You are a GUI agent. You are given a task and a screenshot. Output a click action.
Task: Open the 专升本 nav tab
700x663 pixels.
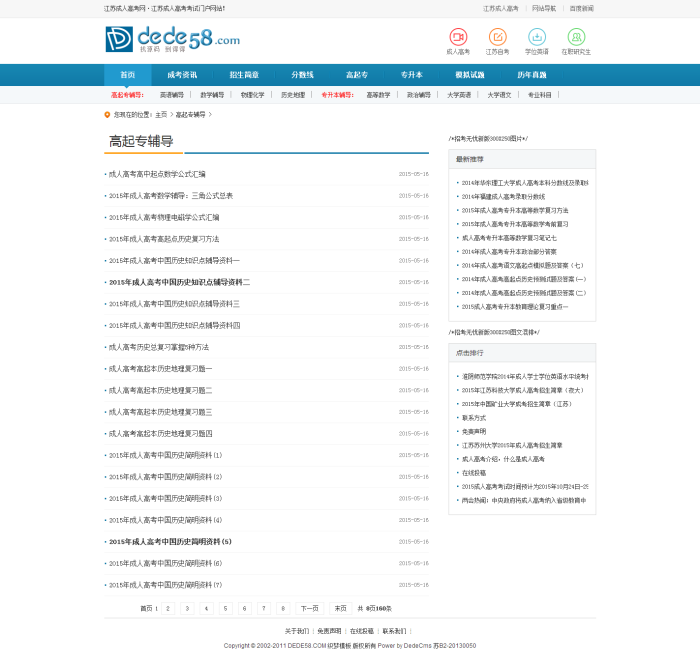coord(412,75)
